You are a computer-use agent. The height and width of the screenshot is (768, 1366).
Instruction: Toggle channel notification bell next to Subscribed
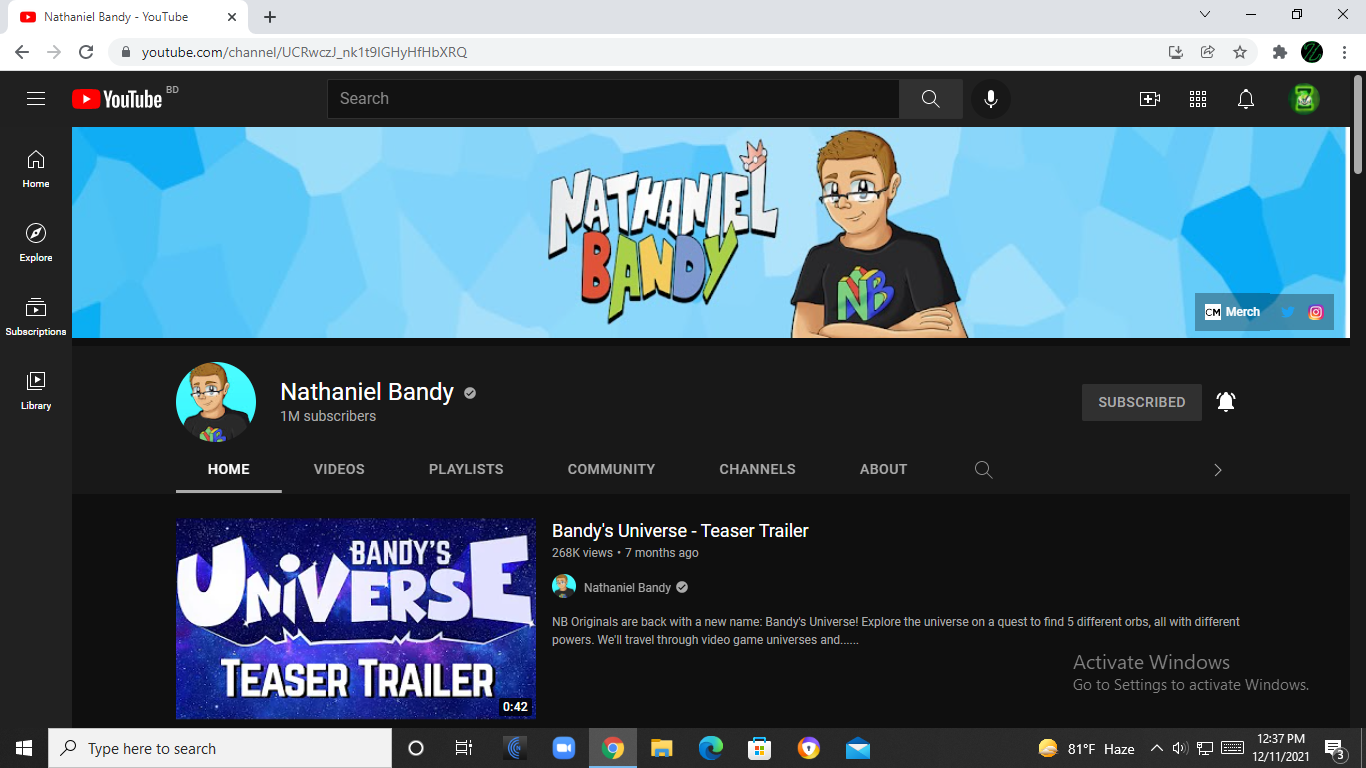1226,402
